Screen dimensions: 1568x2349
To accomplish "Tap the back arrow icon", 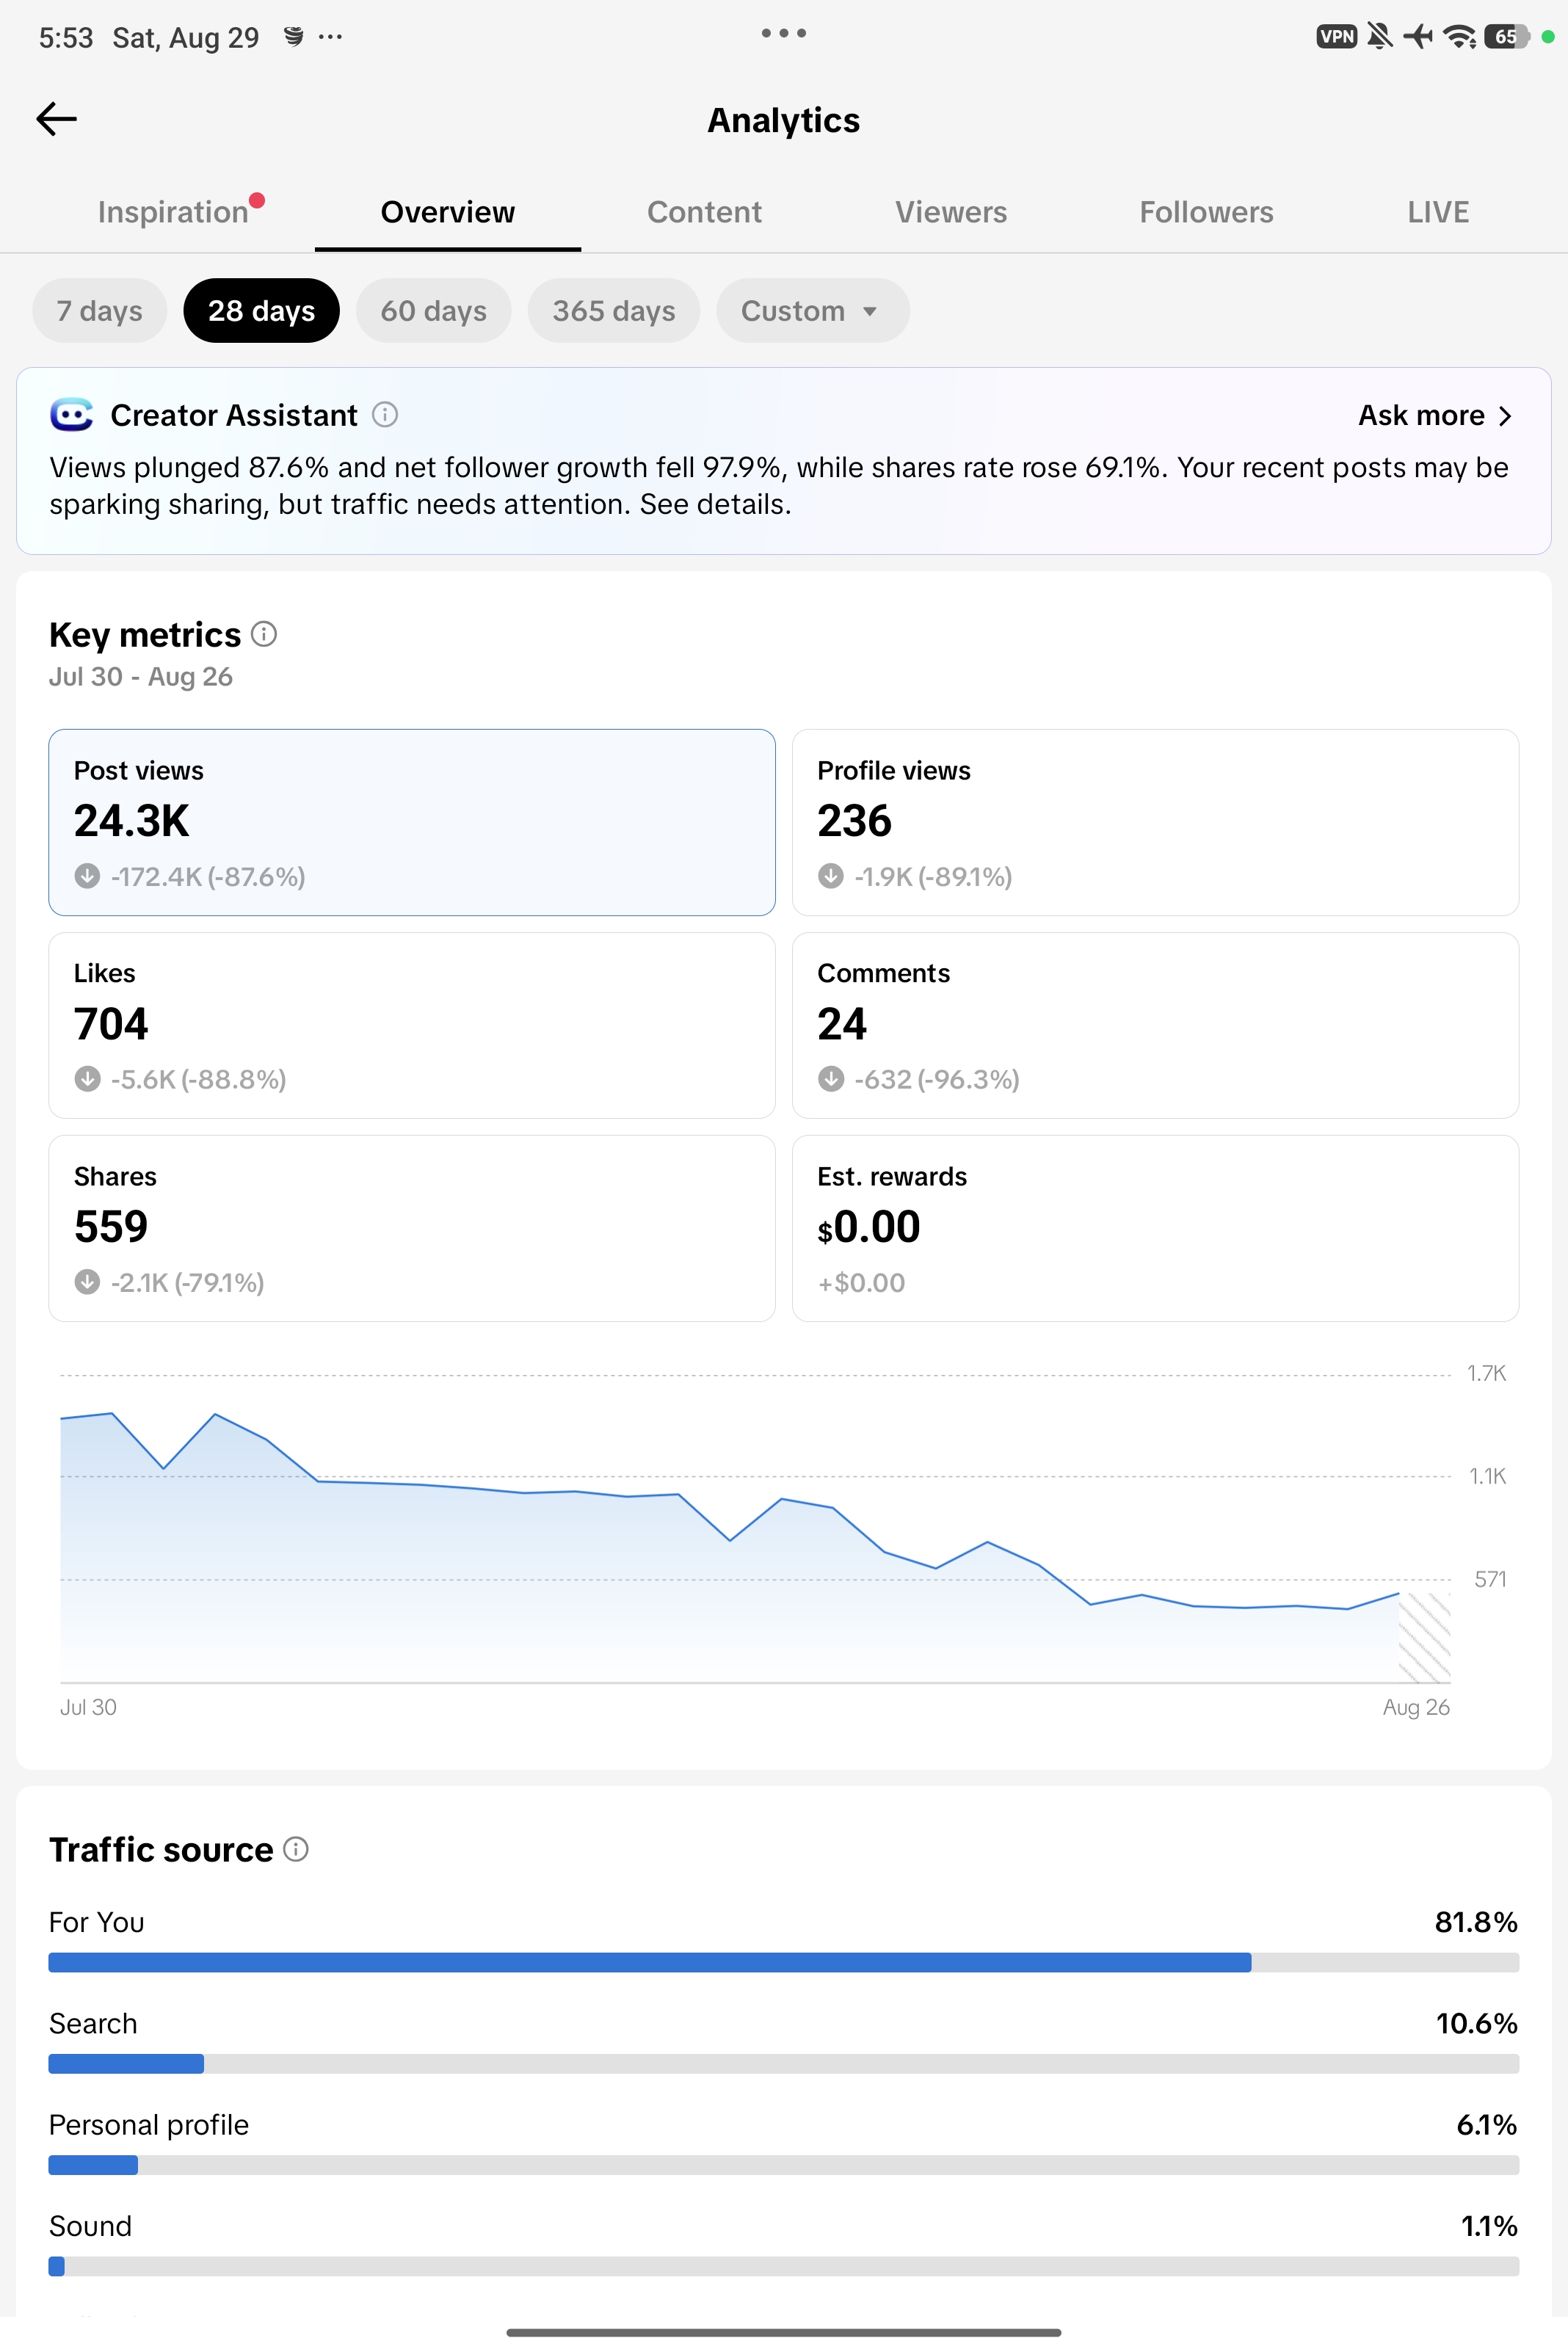I will click(56, 119).
